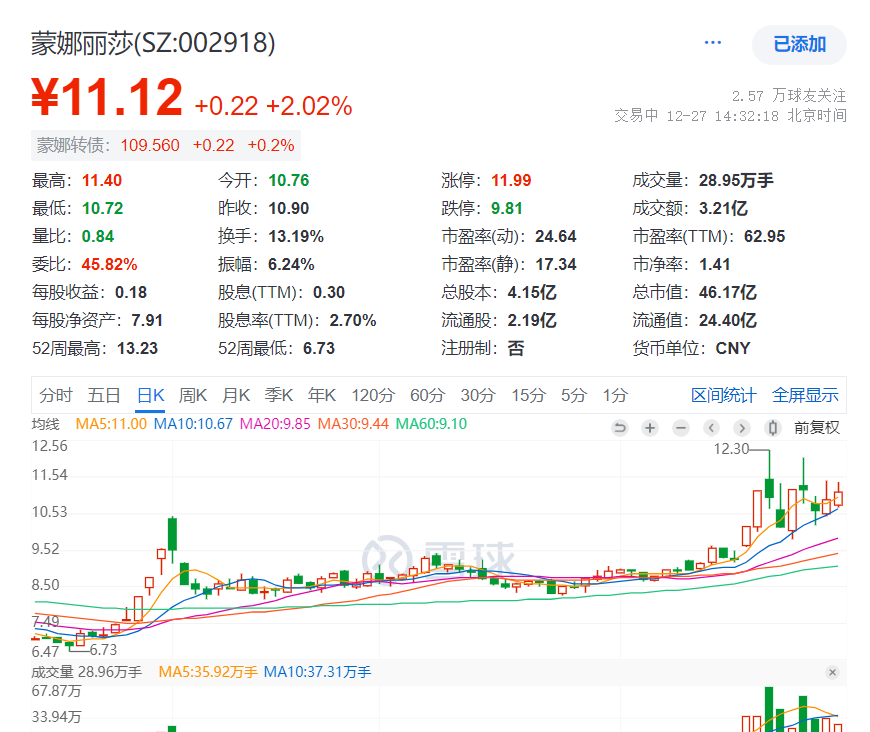Open the 成交量 indicator selector

pos(52,672)
